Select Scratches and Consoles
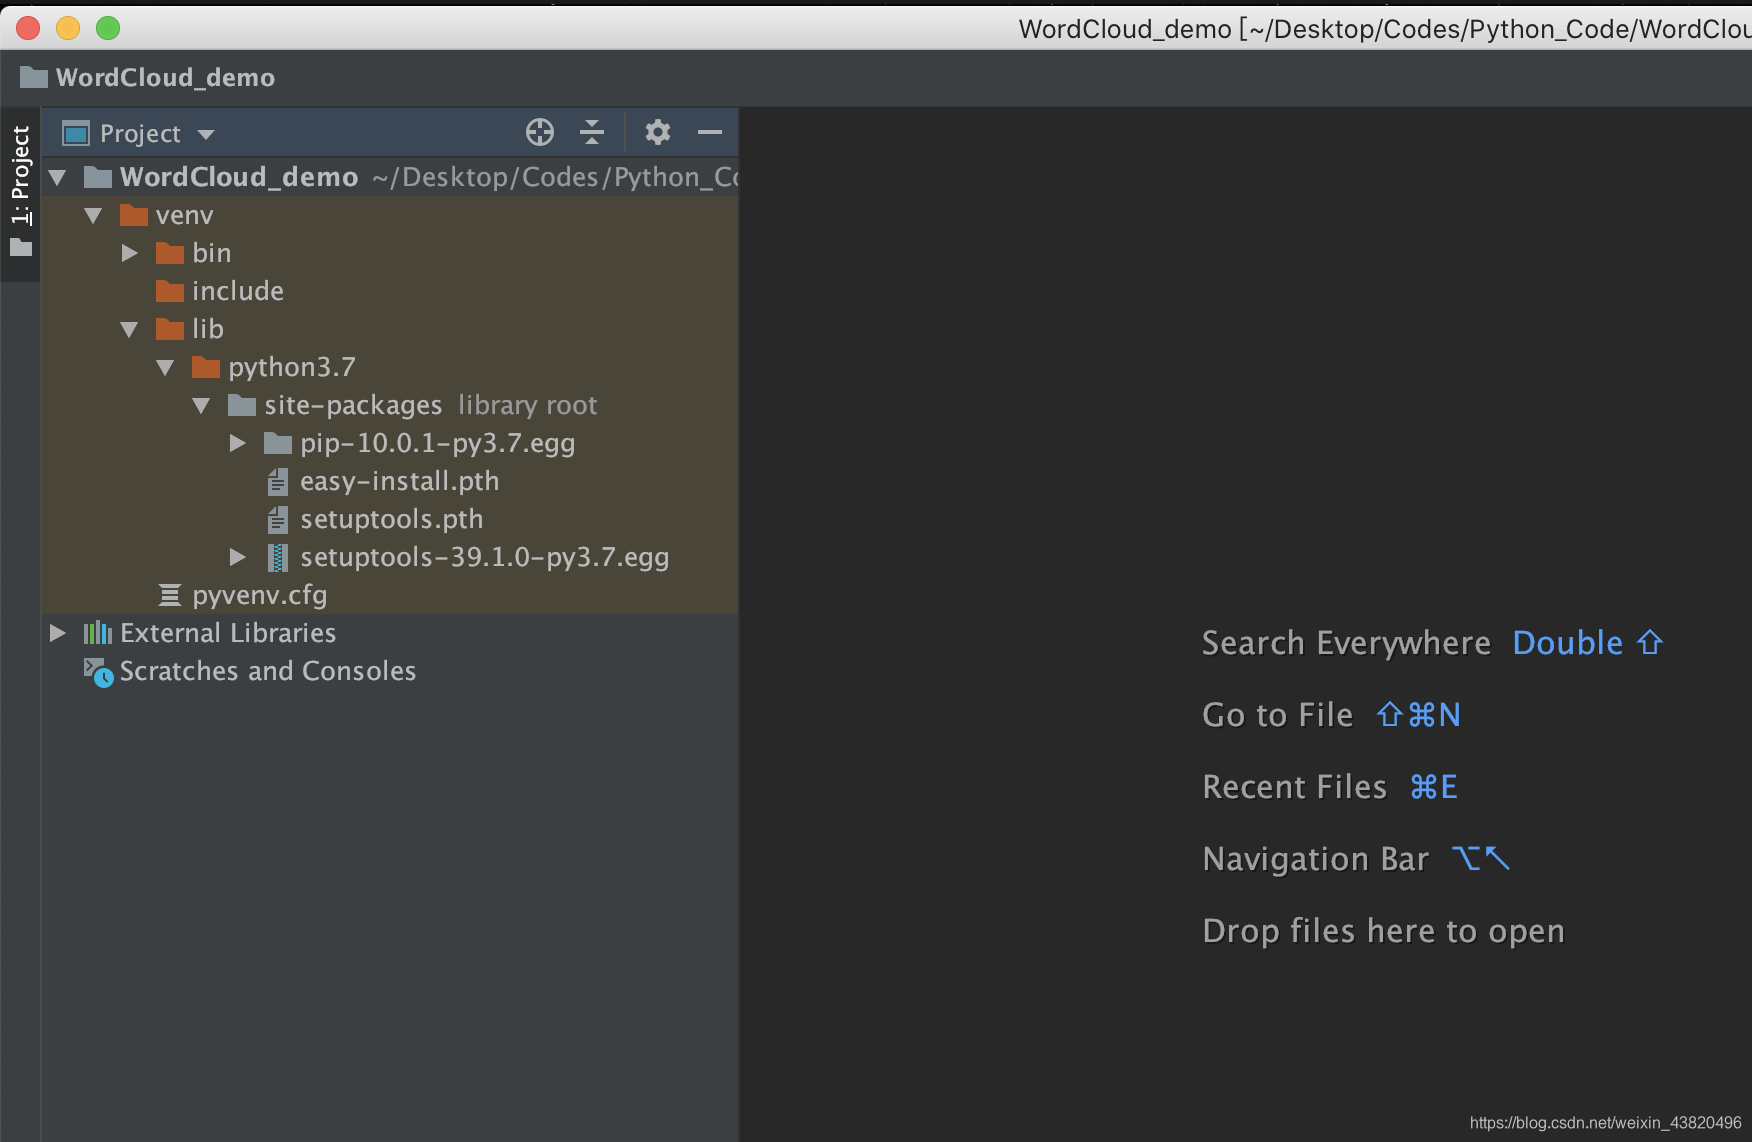 click(x=268, y=671)
